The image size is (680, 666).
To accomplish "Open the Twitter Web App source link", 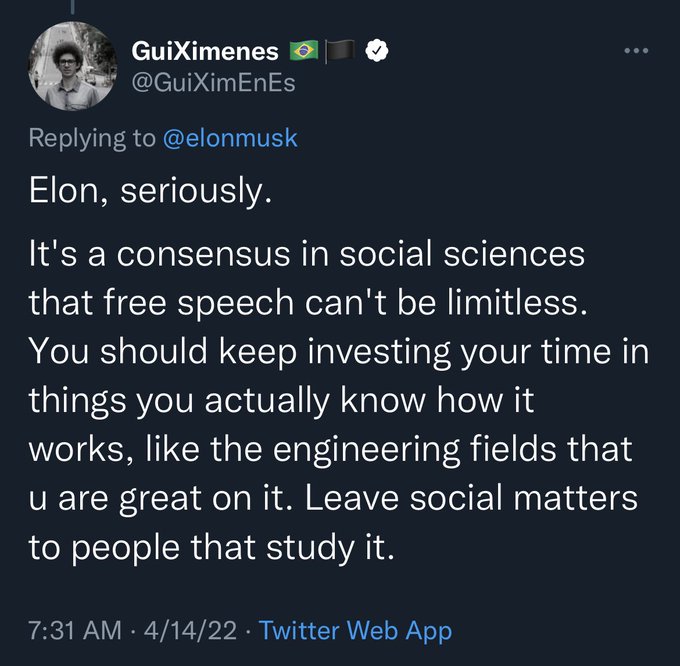I will tap(355, 631).
